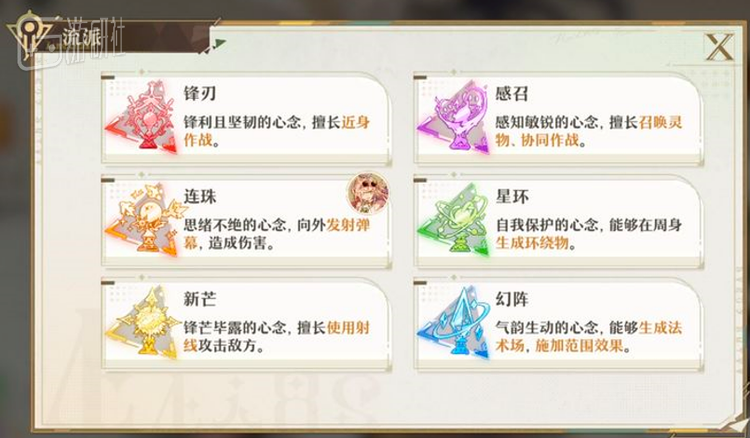Select the 感召 card title
The image size is (750, 438).
[512, 93]
